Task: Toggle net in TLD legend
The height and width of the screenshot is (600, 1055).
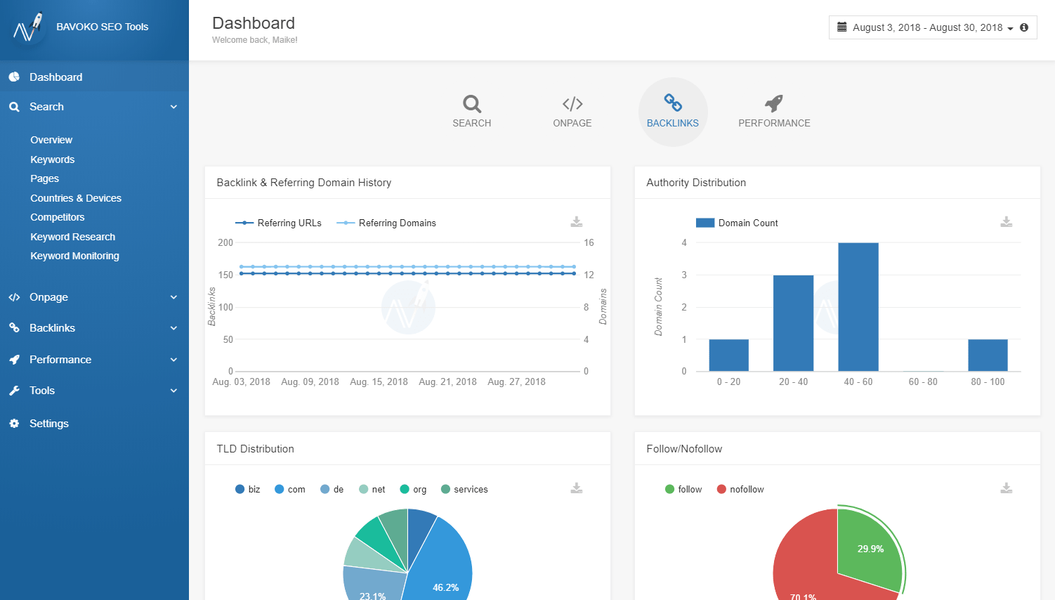Action: (372, 489)
